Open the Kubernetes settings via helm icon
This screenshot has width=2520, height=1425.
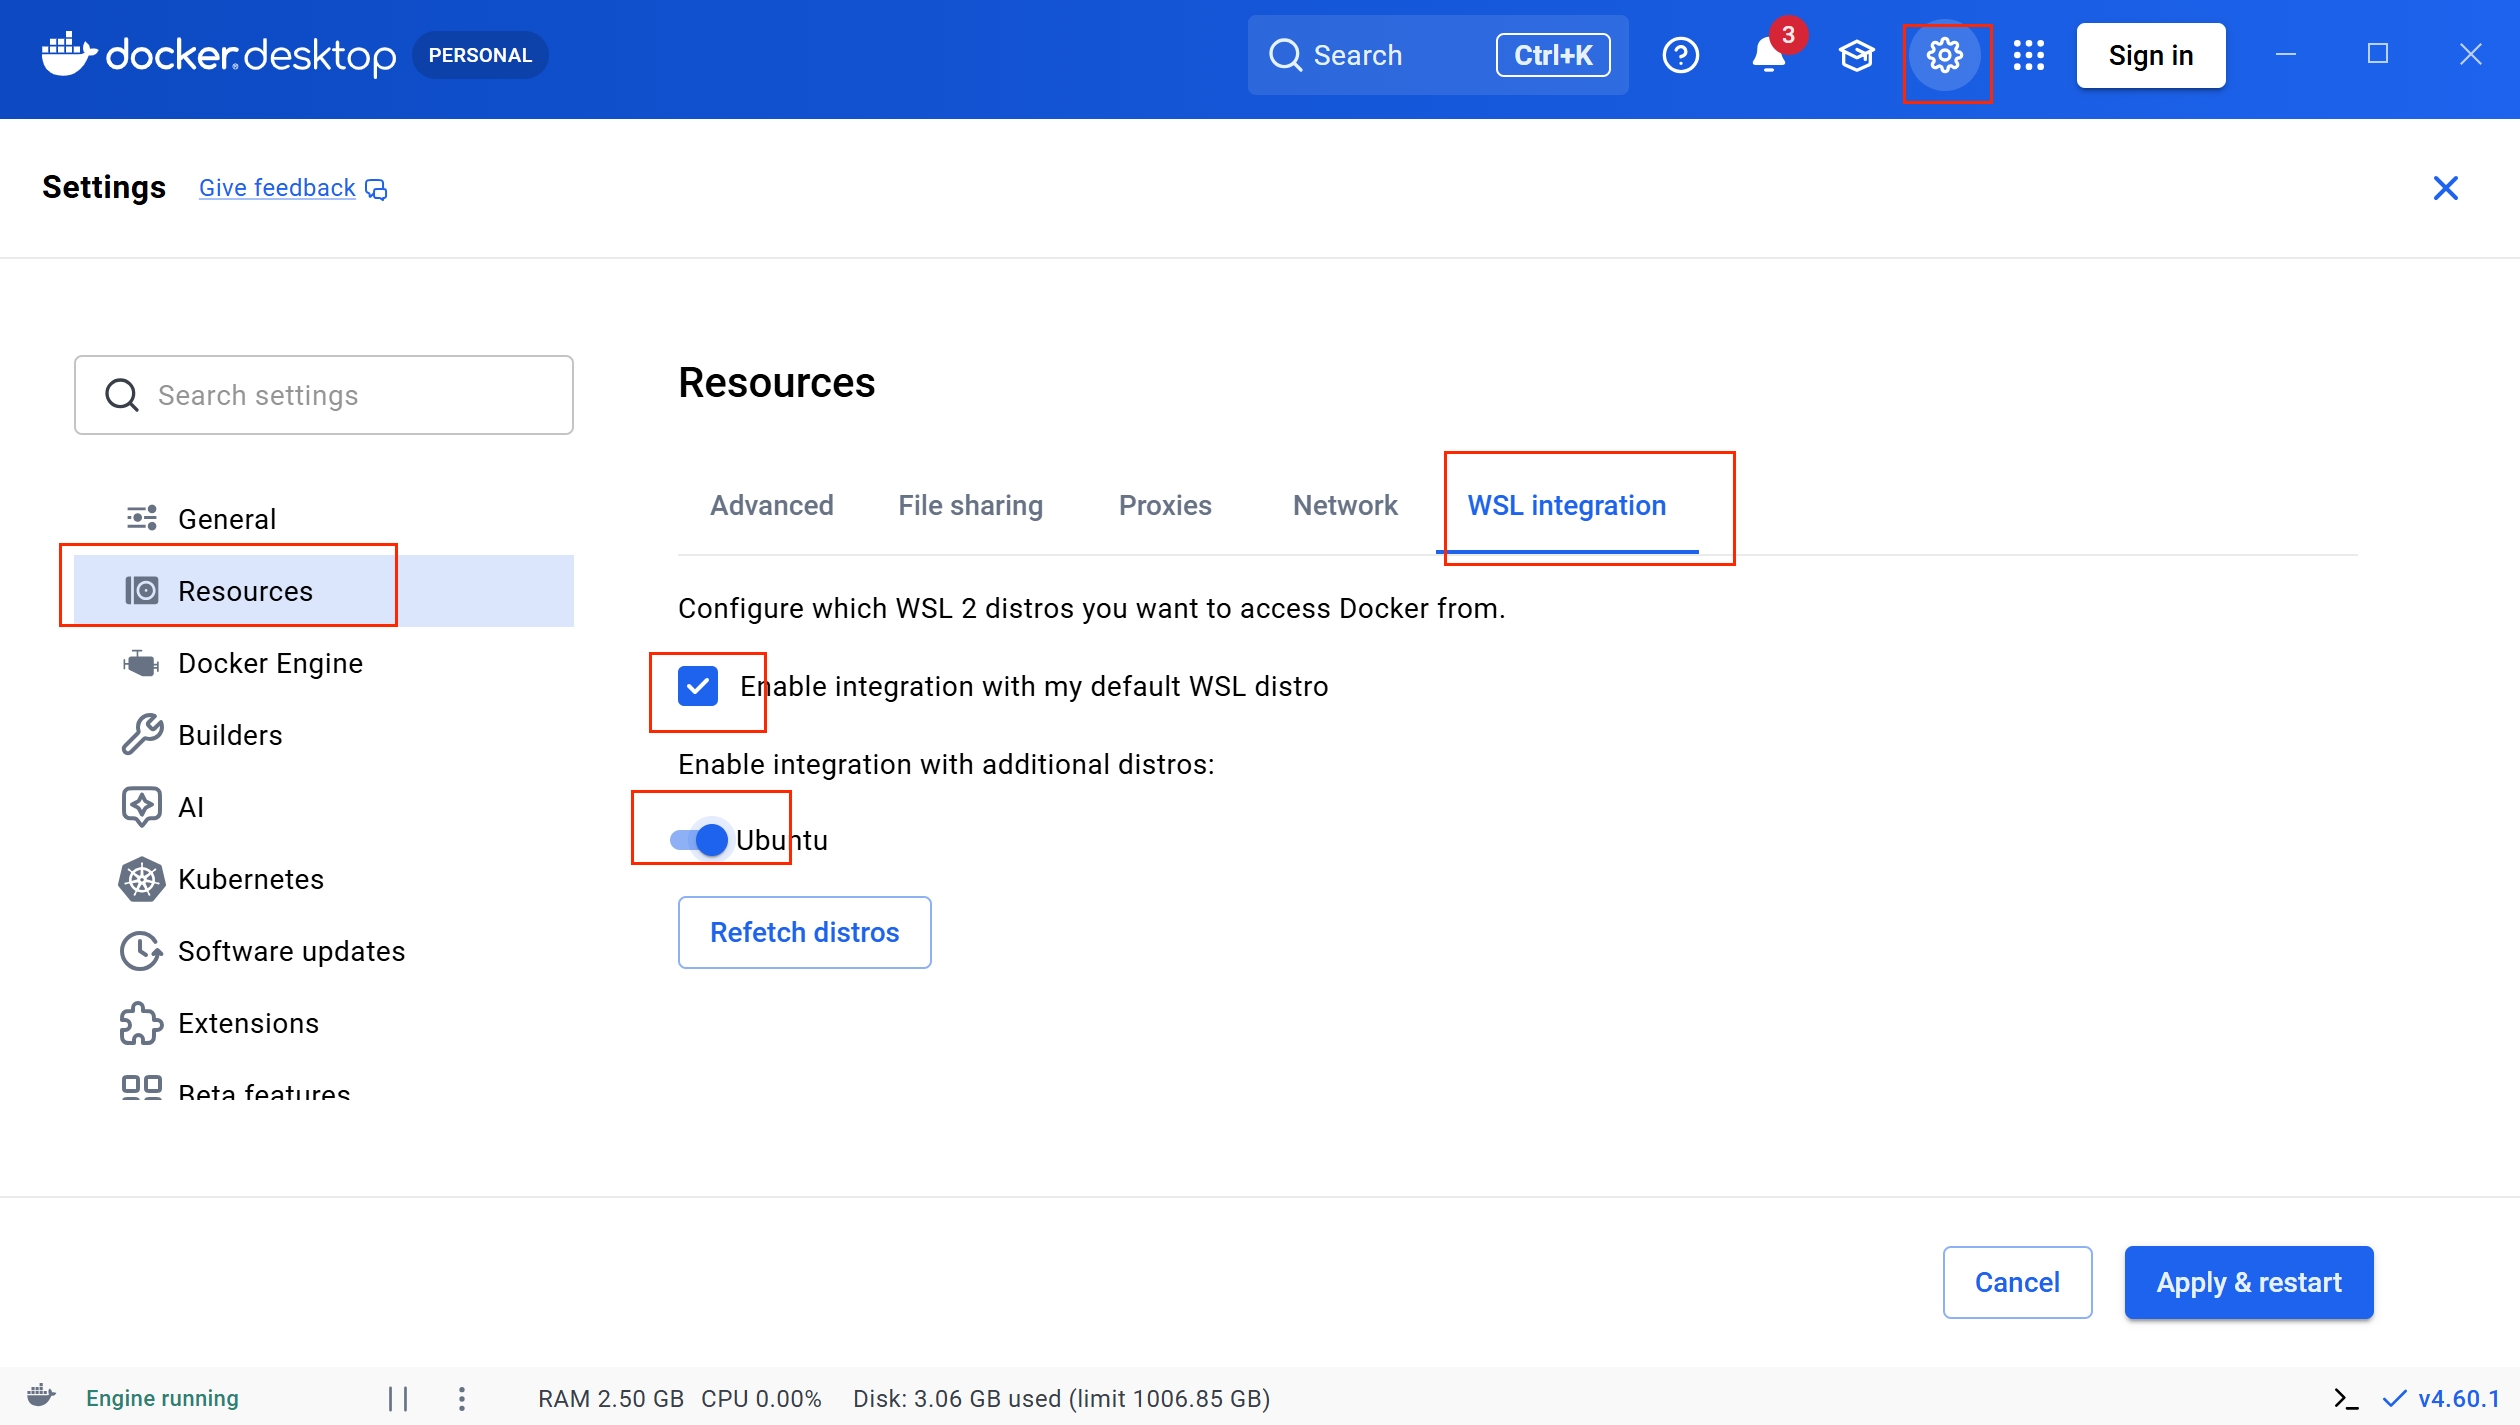141,879
